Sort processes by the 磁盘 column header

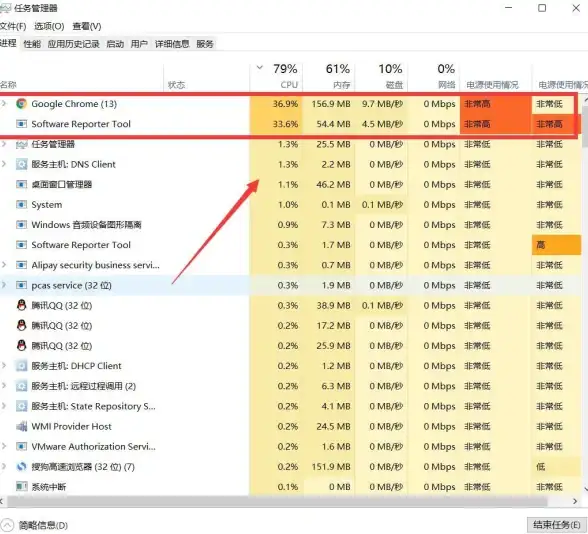(x=381, y=77)
